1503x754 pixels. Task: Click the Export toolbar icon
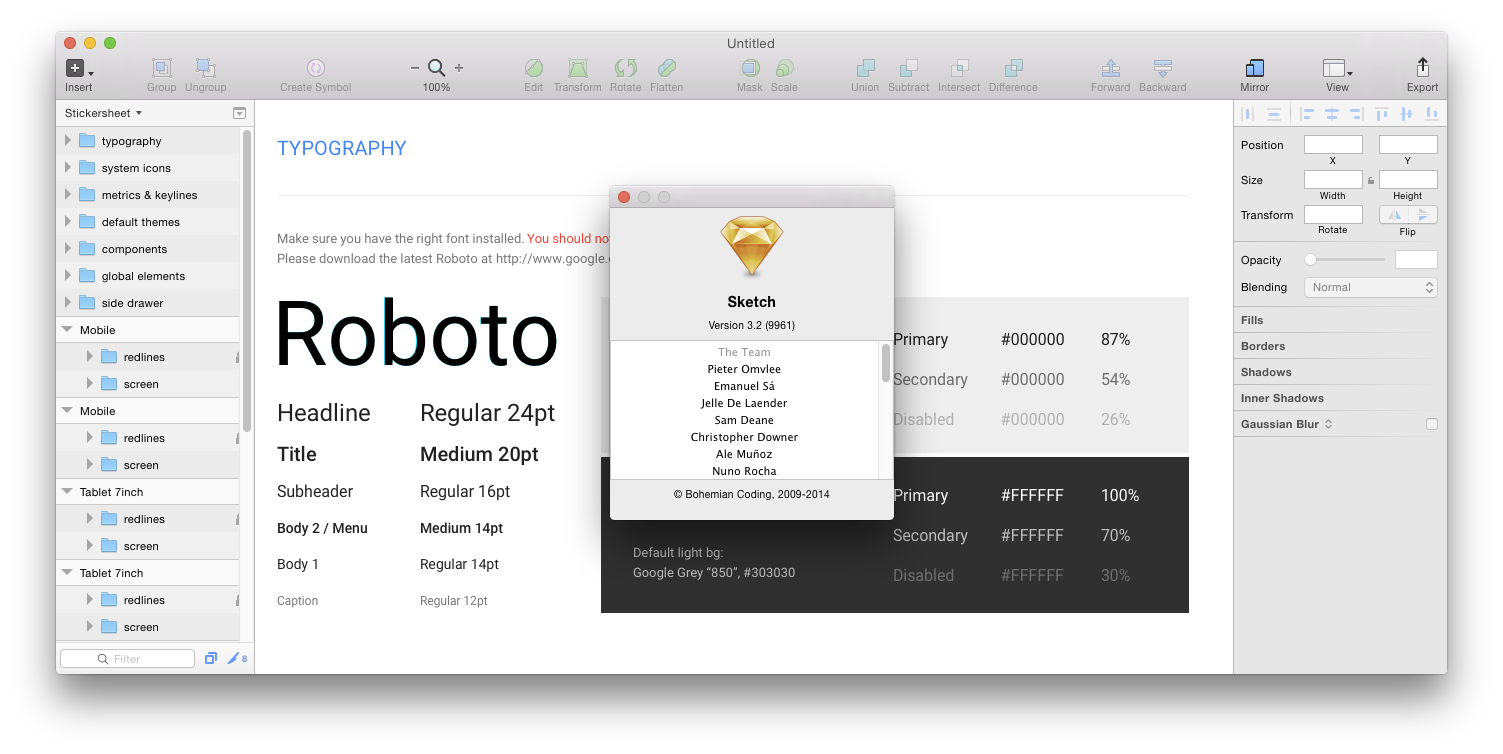[1422, 68]
